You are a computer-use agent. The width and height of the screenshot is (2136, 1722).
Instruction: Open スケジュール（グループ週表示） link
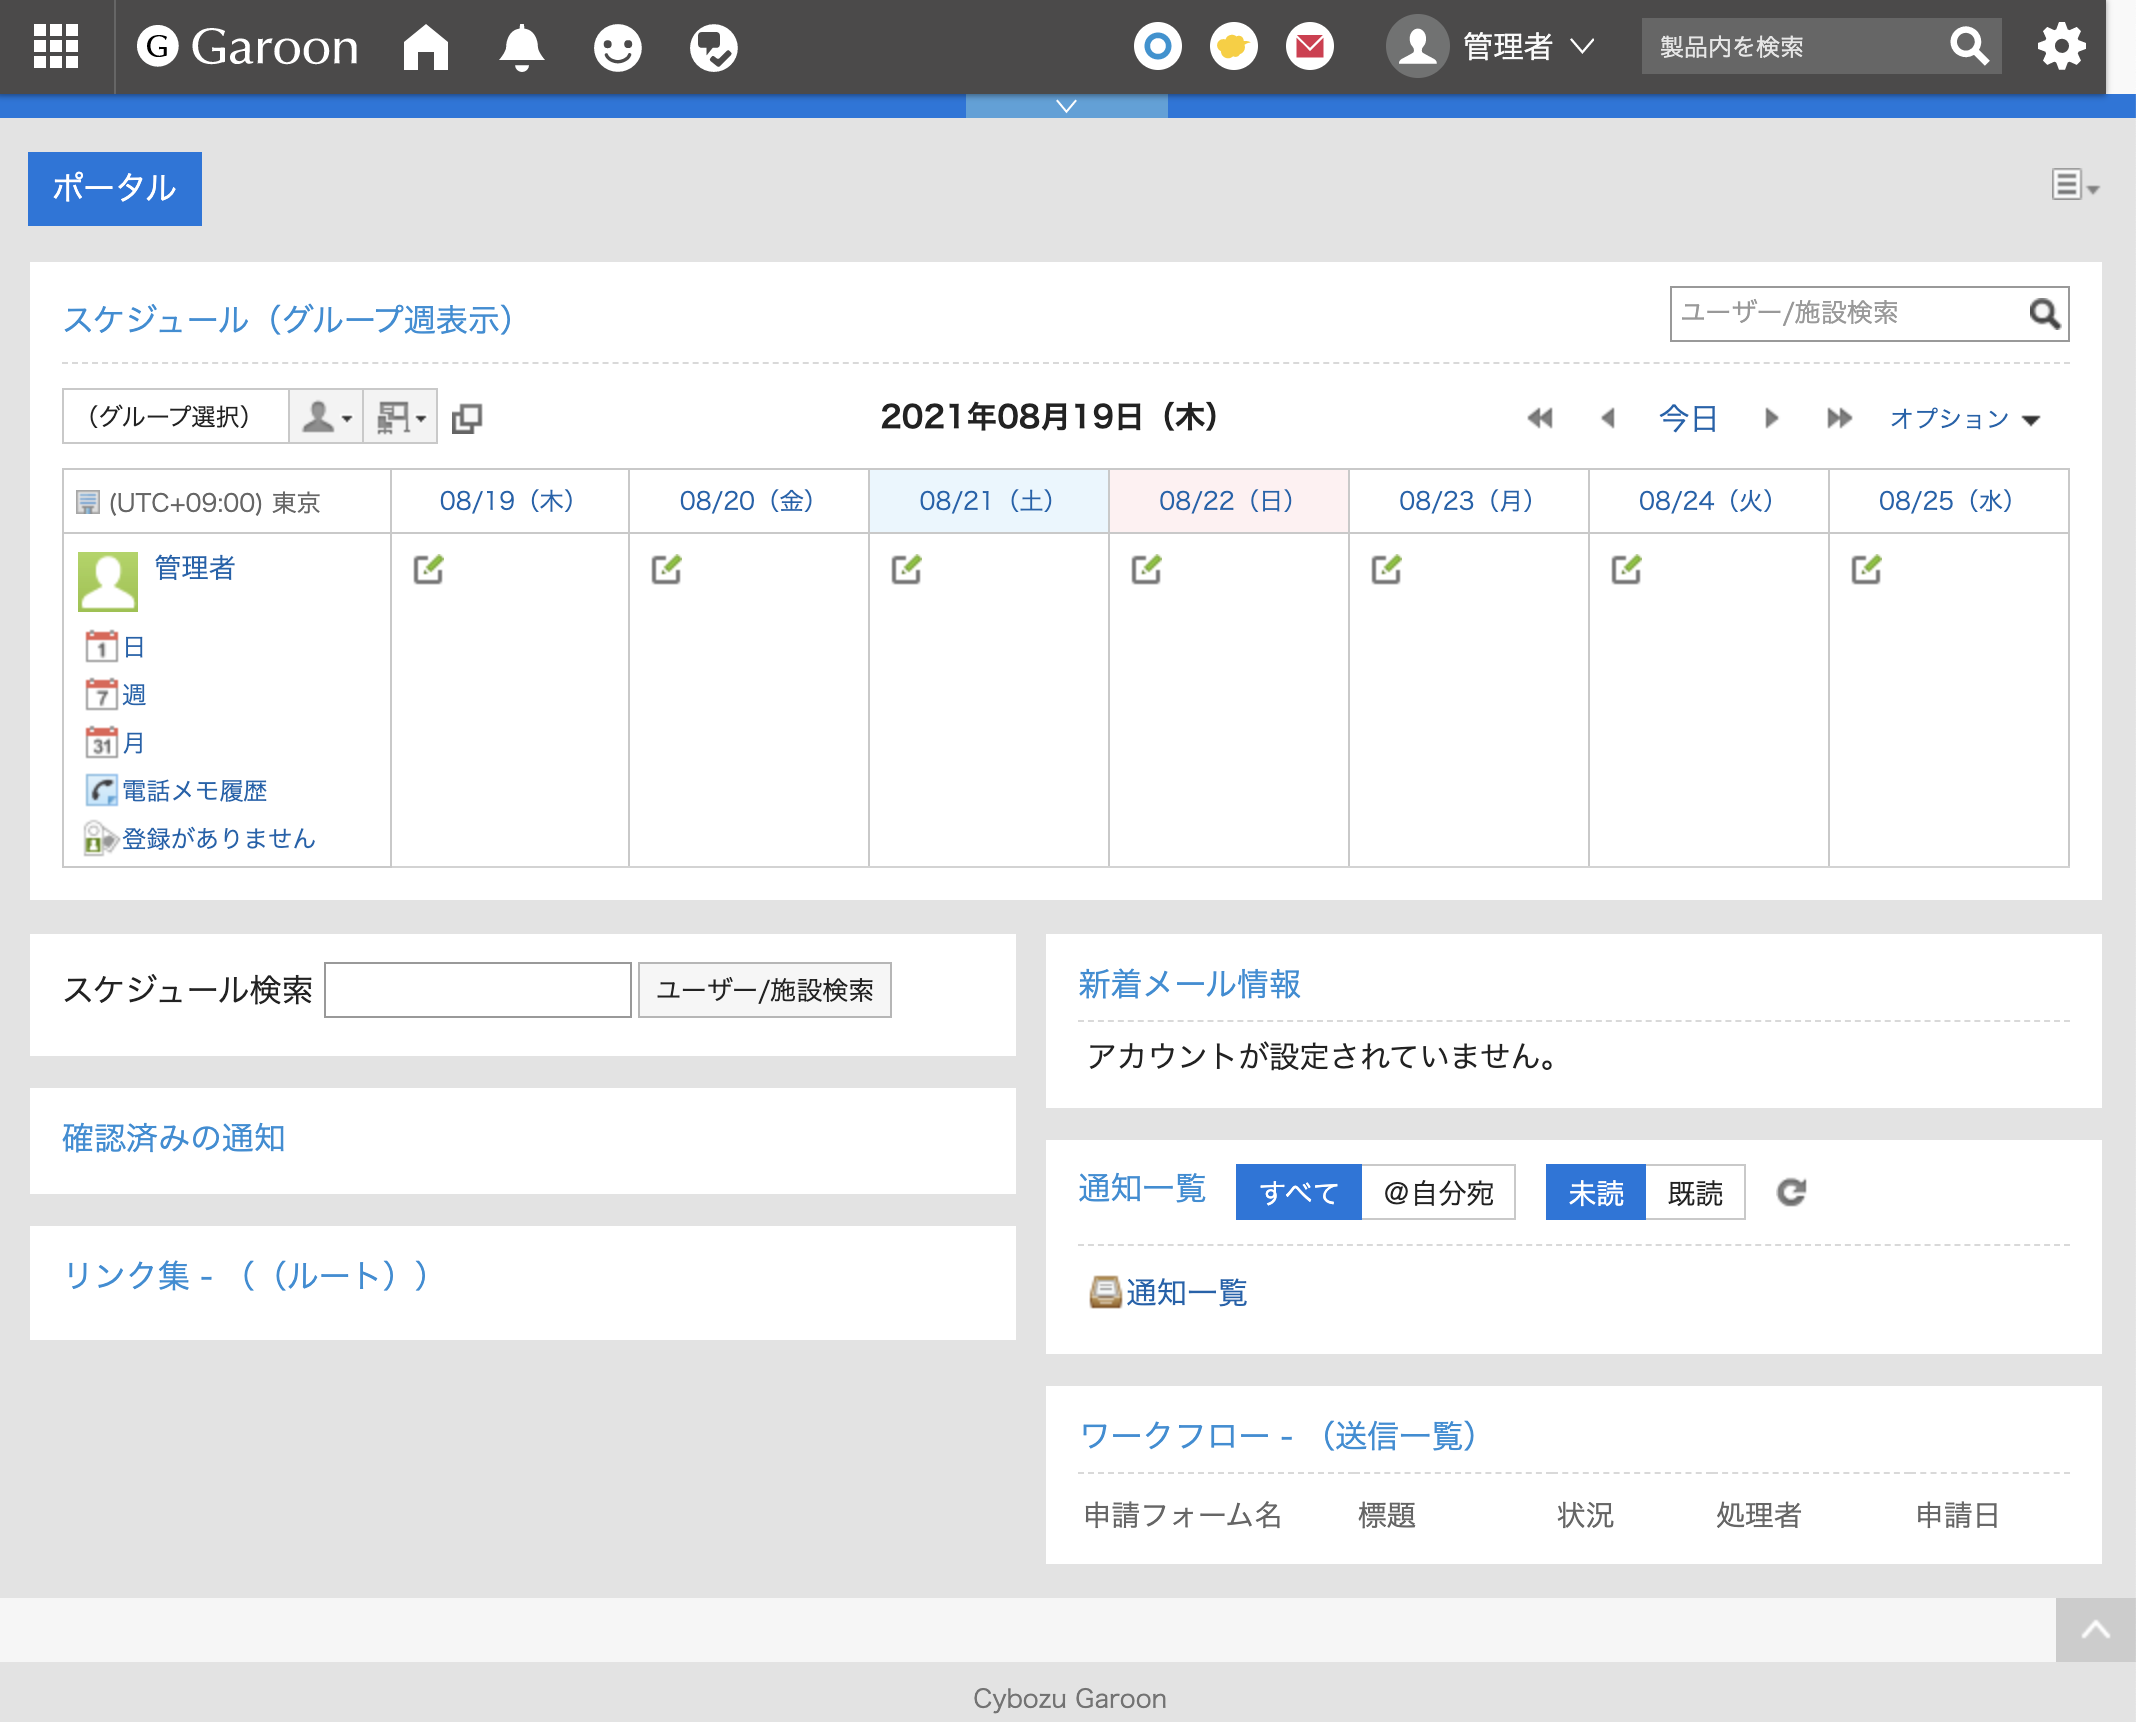click(288, 319)
